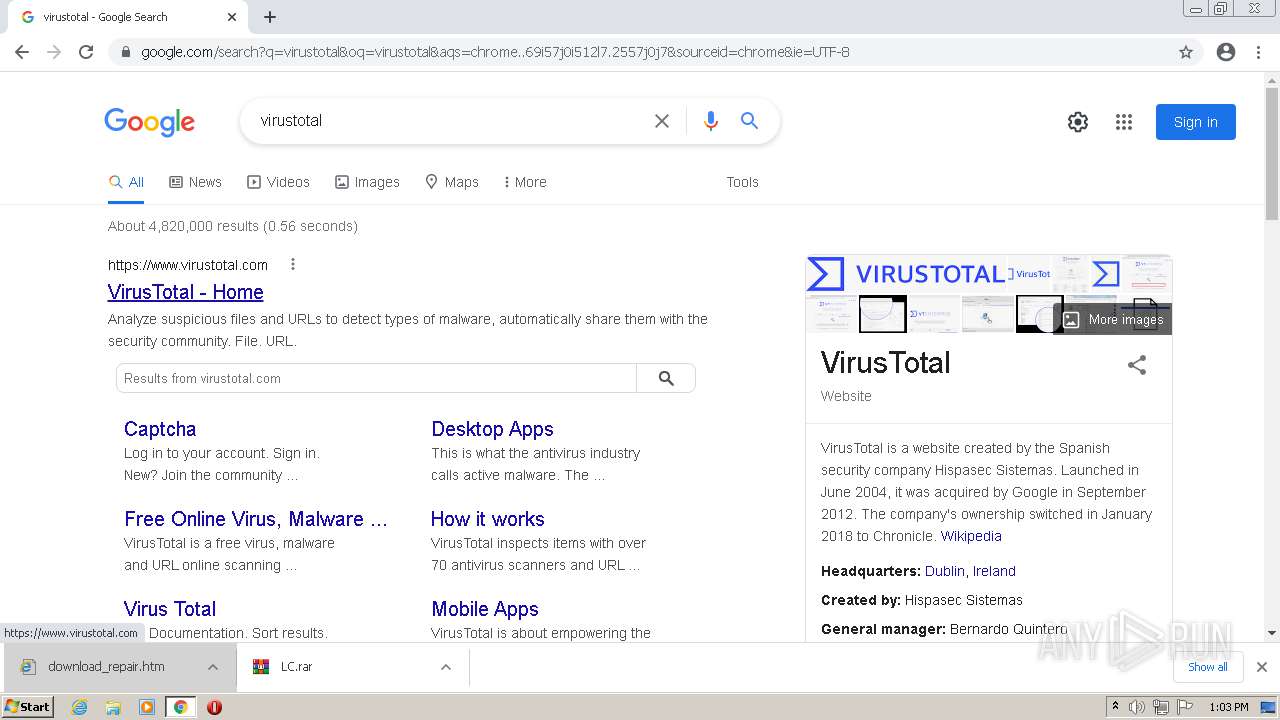The height and width of the screenshot is (720, 1280).
Task: Open Google search settings gear
Action: pos(1078,122)
